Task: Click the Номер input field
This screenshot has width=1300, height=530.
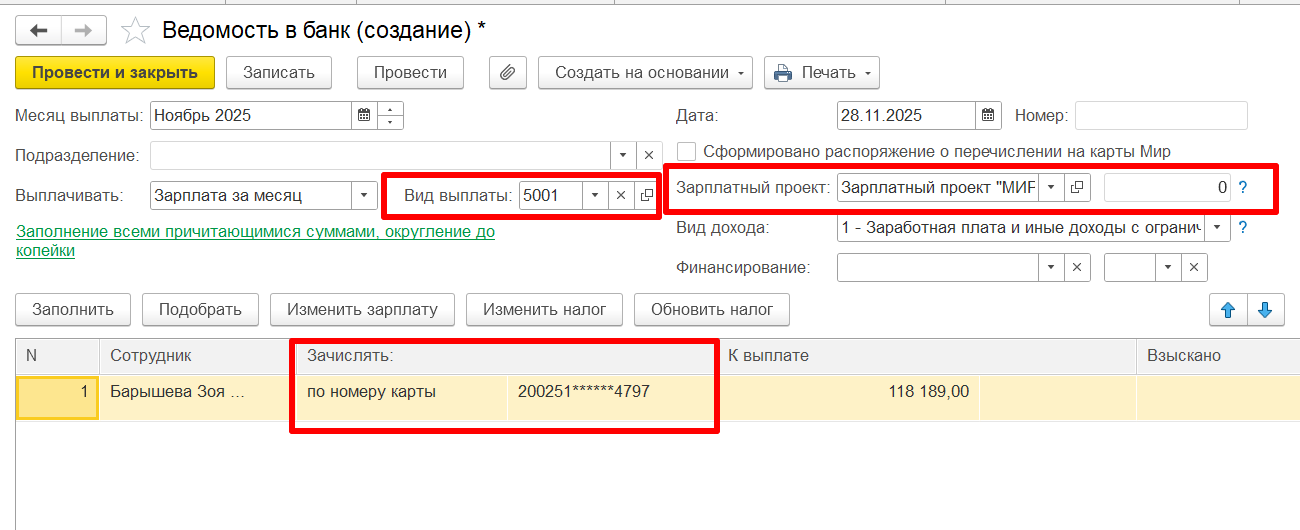Action: 1160,115
